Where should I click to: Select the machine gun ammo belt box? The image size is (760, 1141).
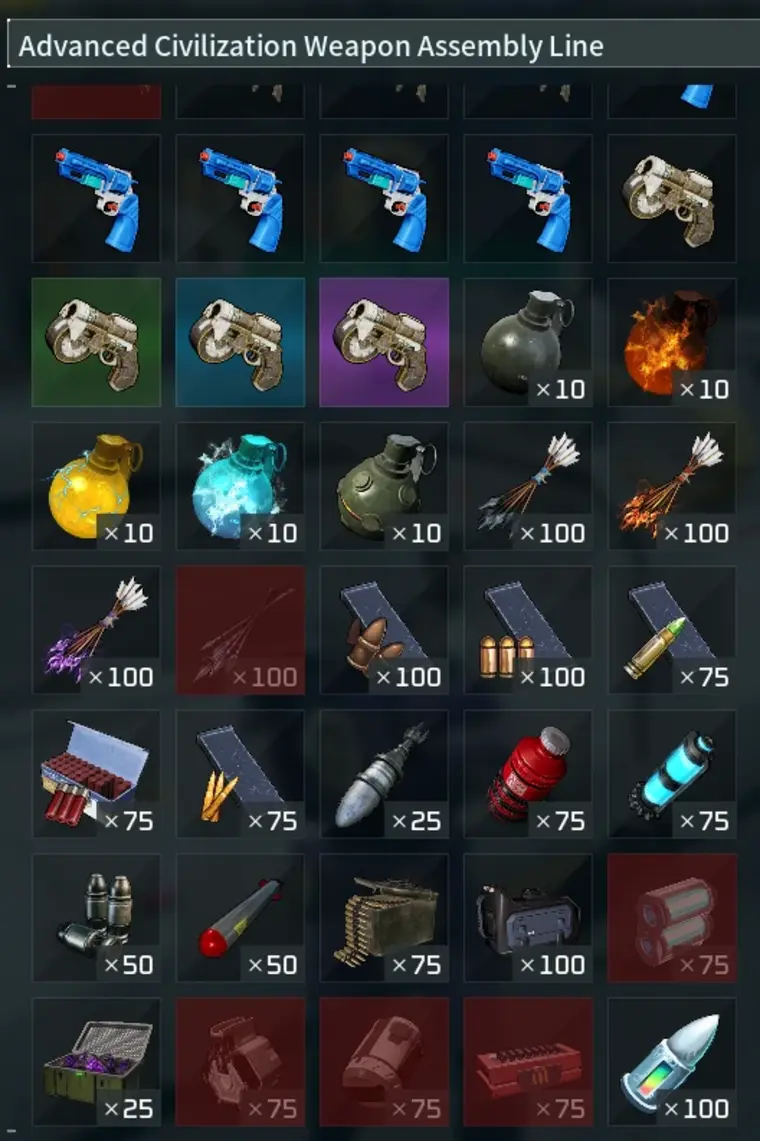384,918
